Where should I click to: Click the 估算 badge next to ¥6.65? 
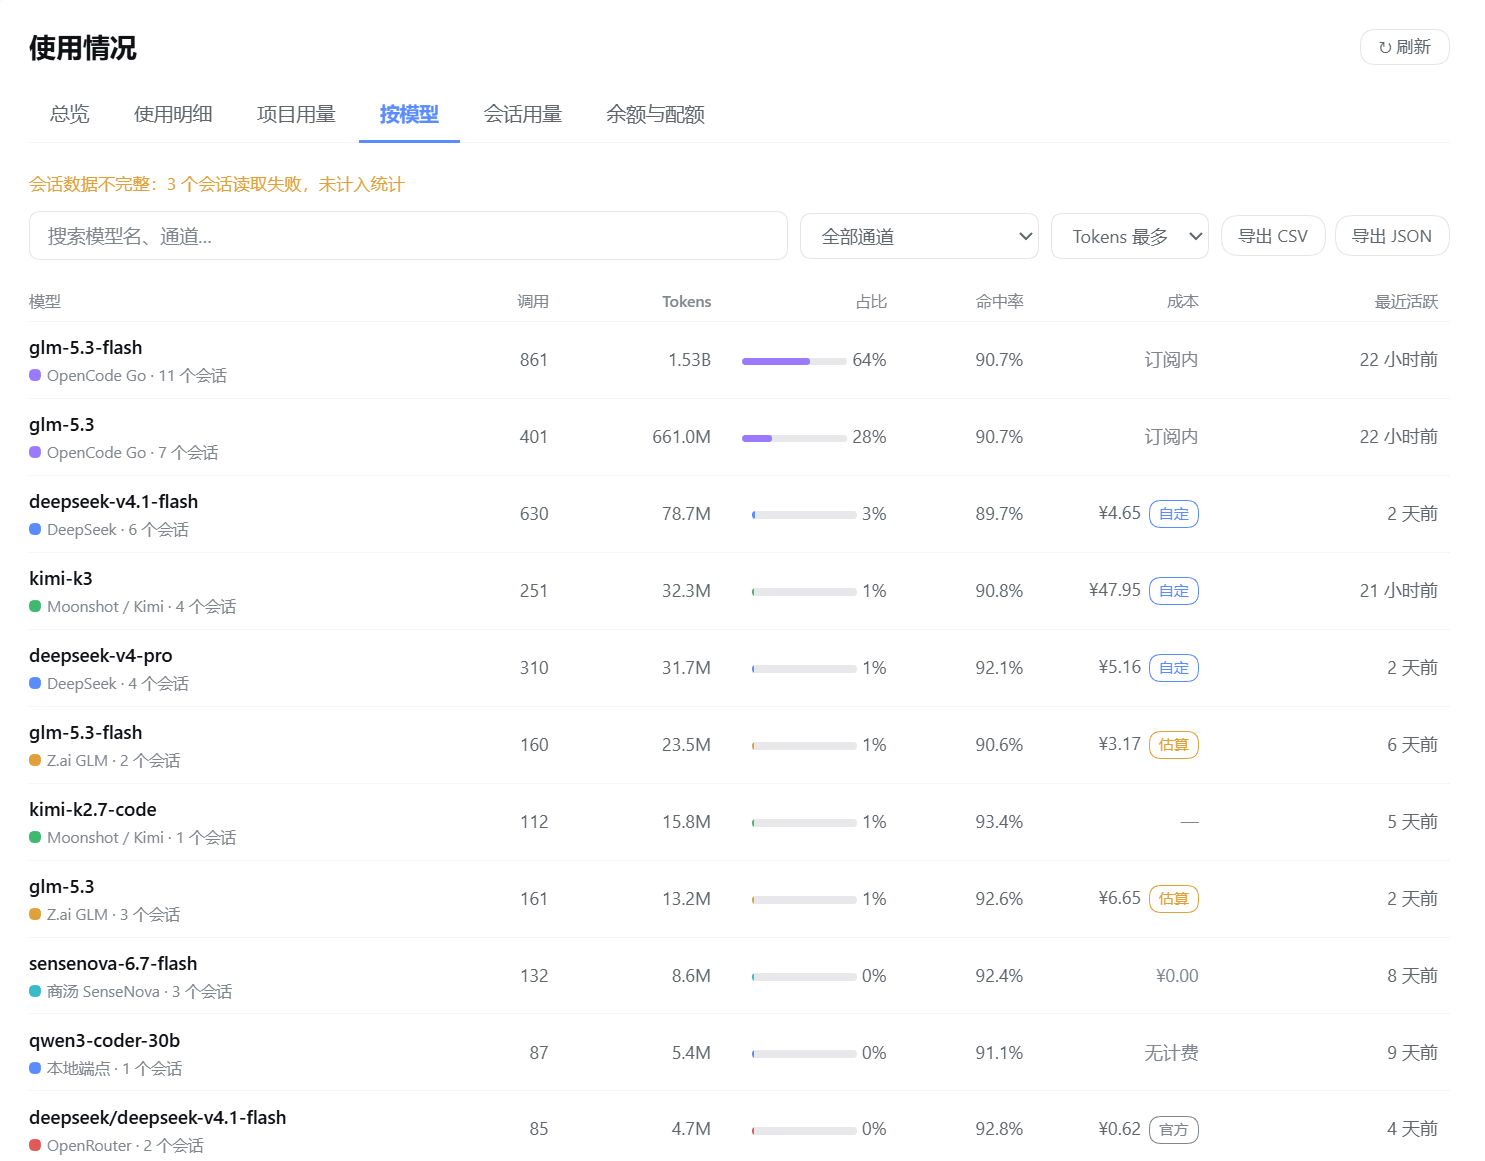click(x=1174, y=899)
